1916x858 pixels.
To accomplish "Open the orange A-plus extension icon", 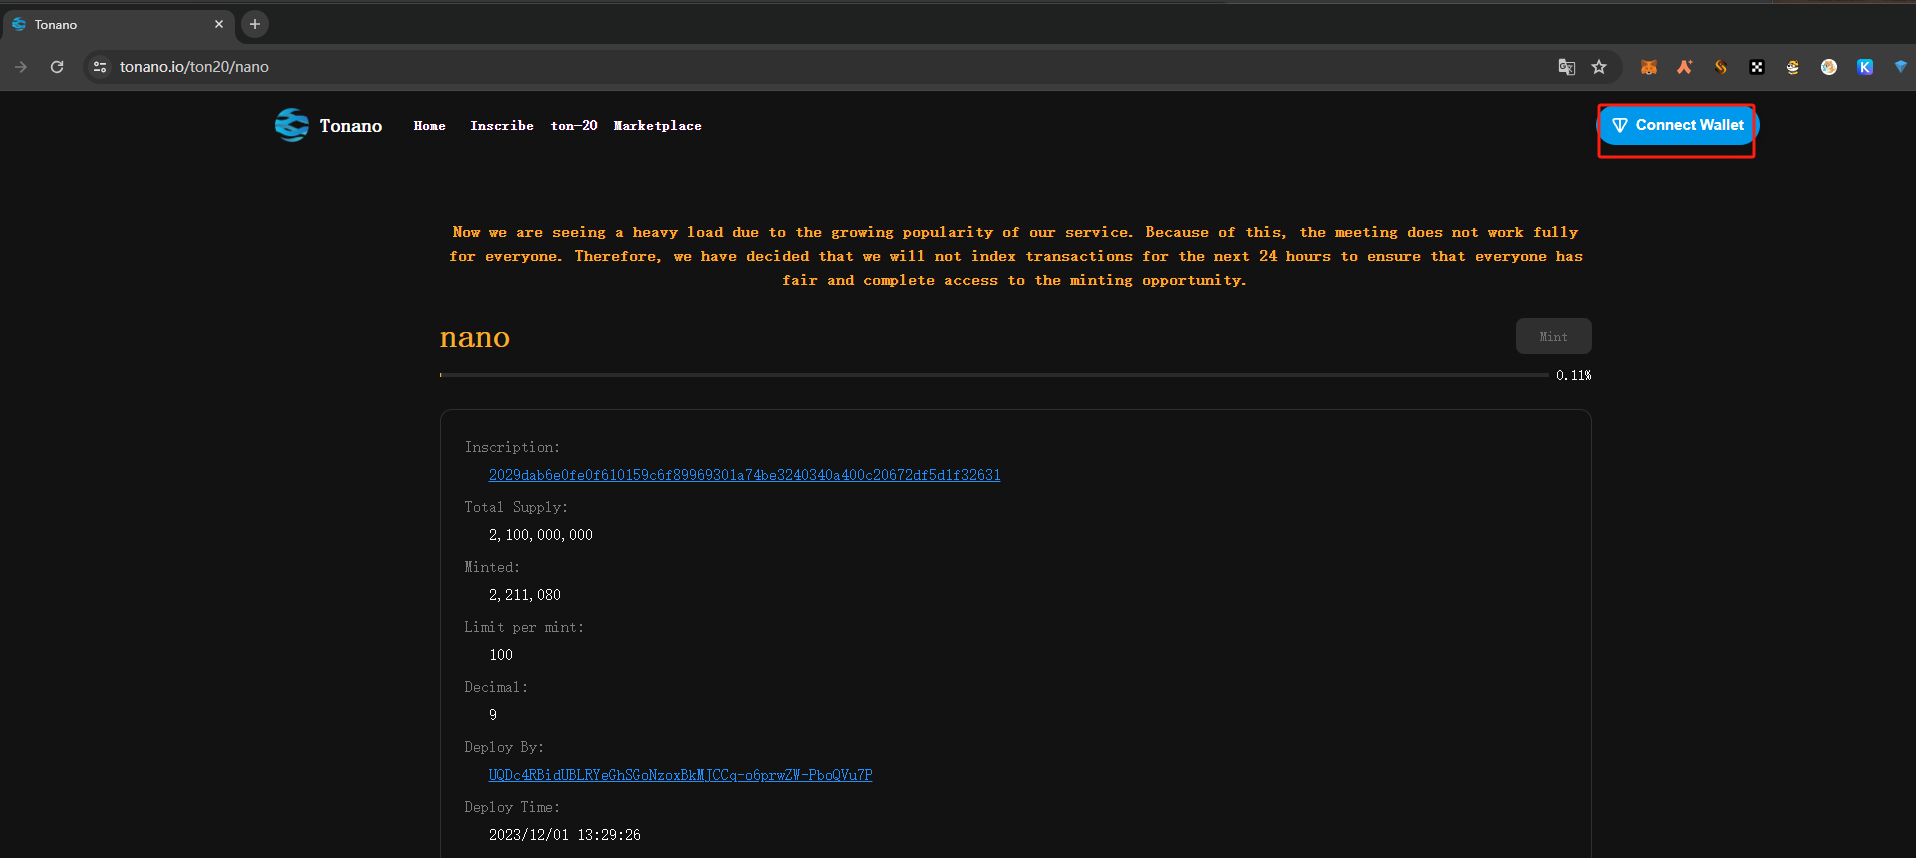I will [x=1685, y=67].
